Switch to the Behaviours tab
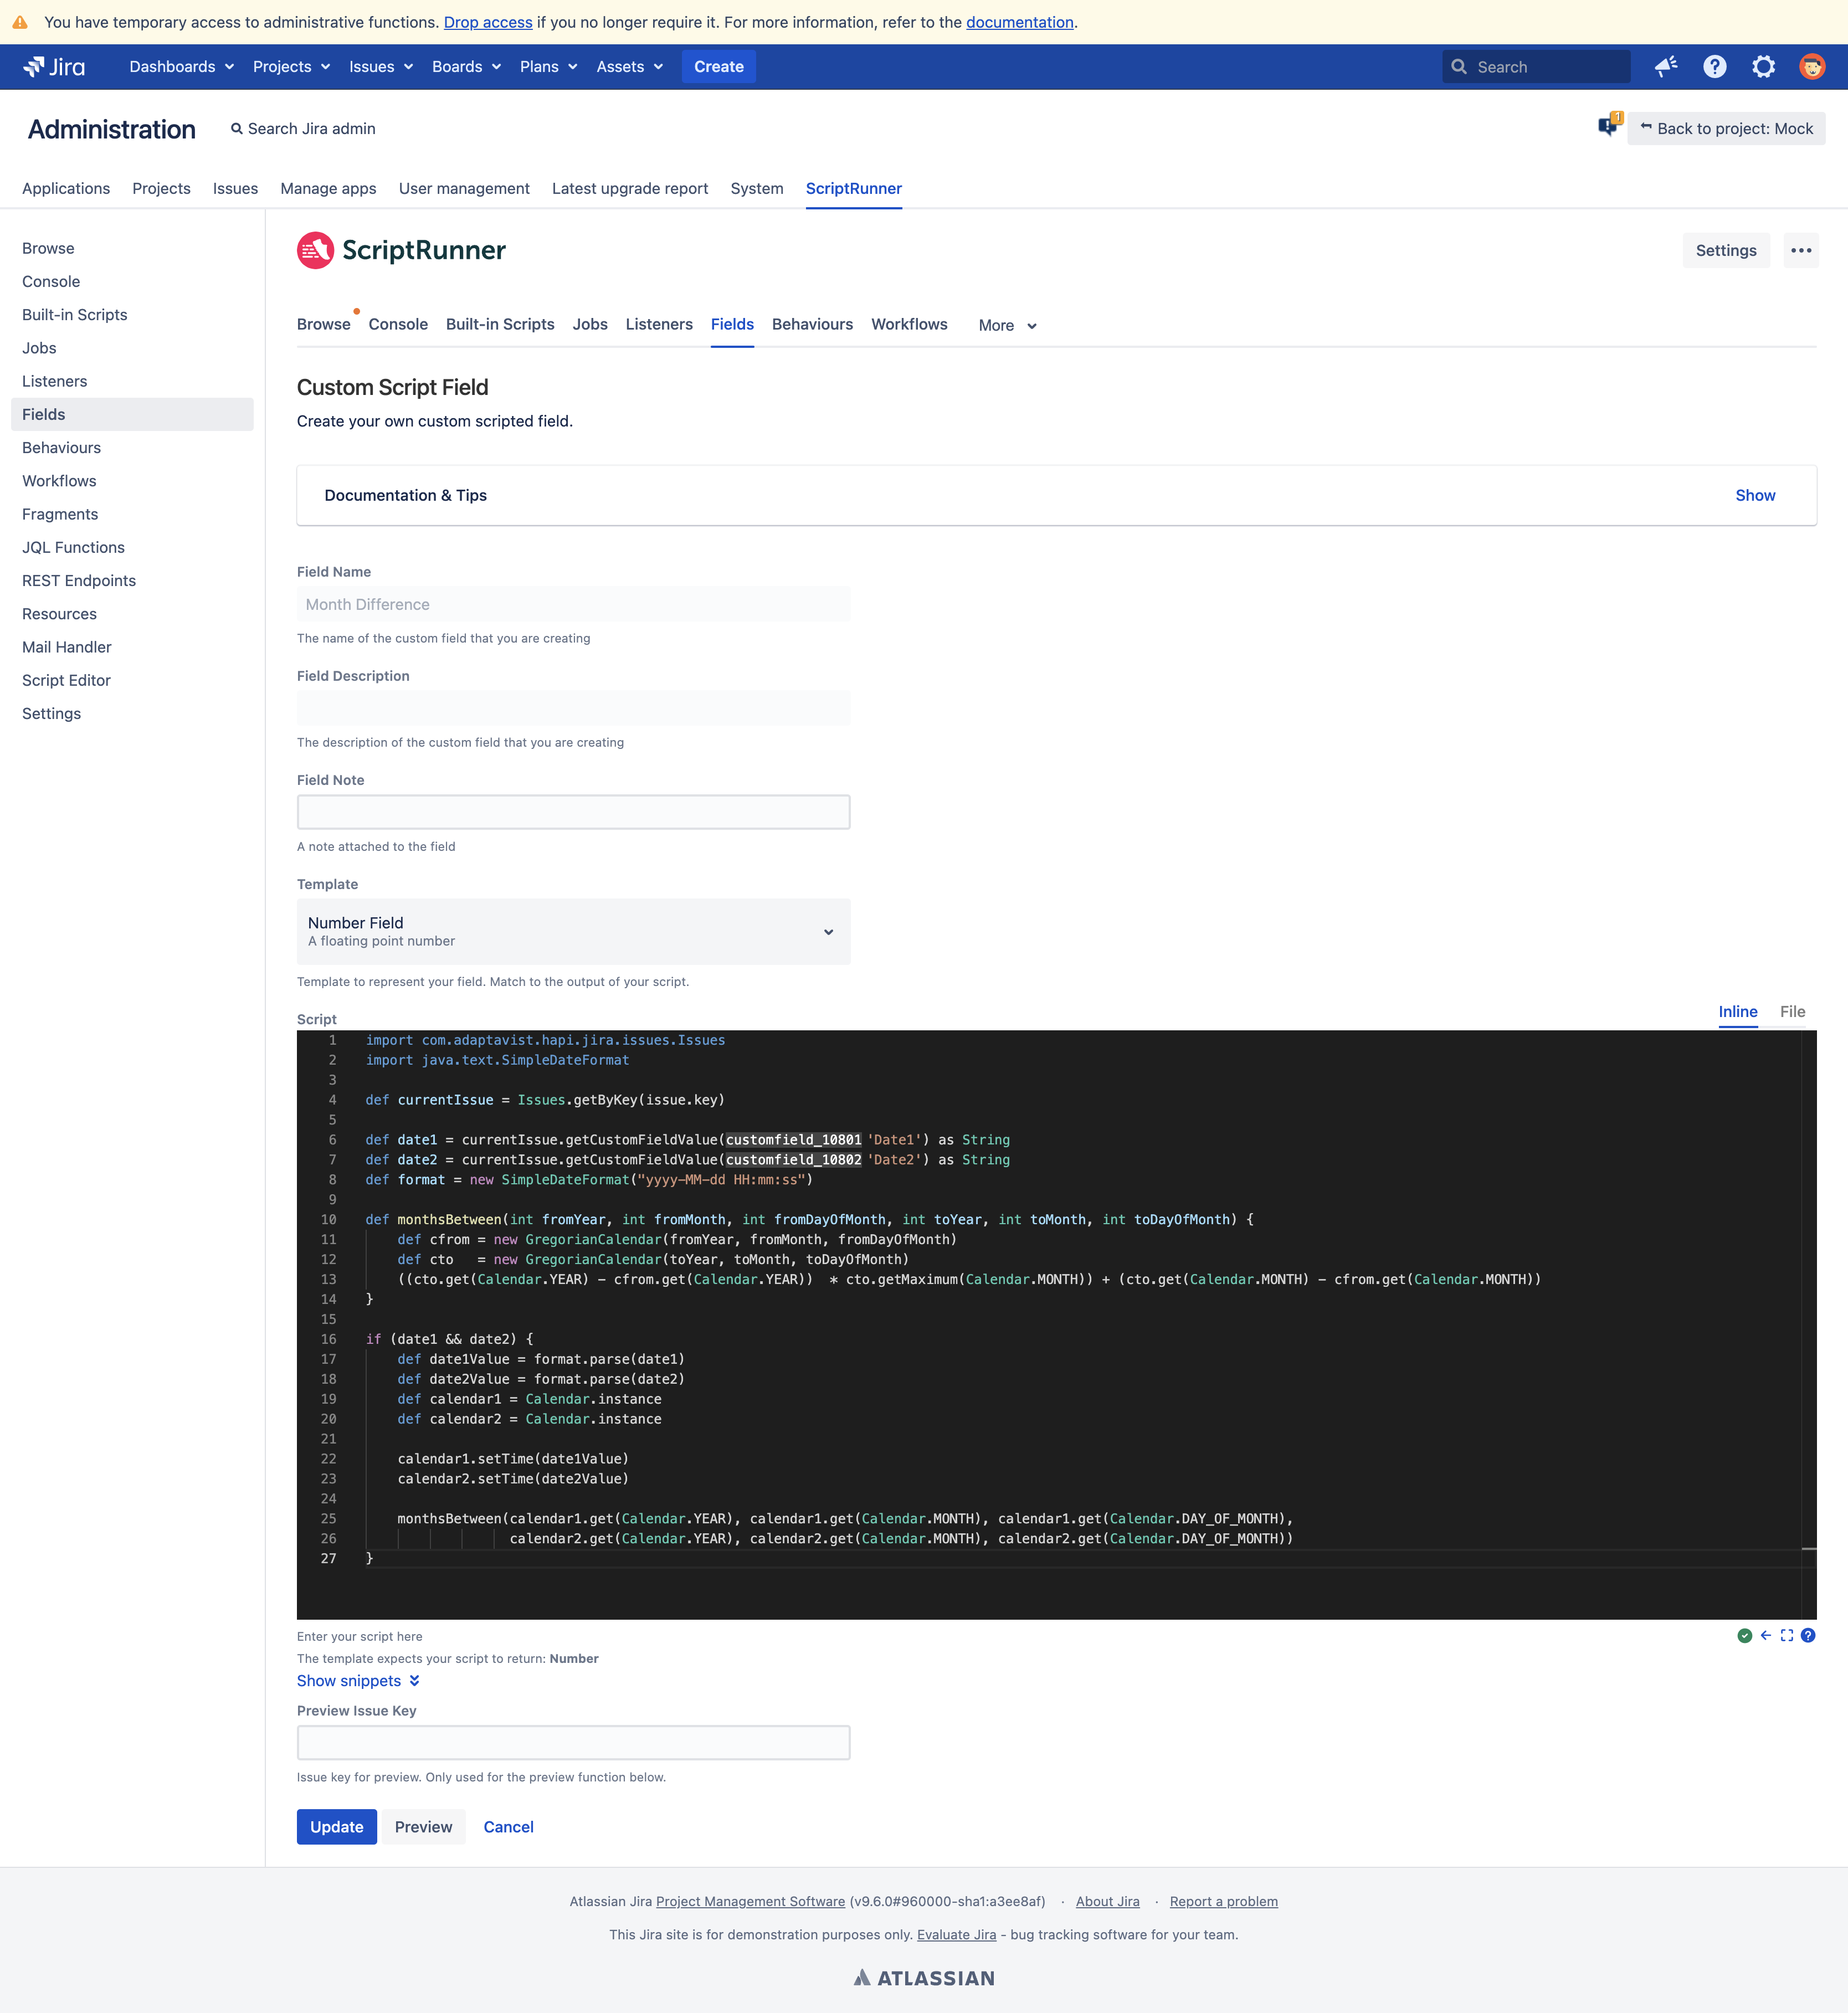The height and width of the screenshot is (2013, 1848). [812, 324]
